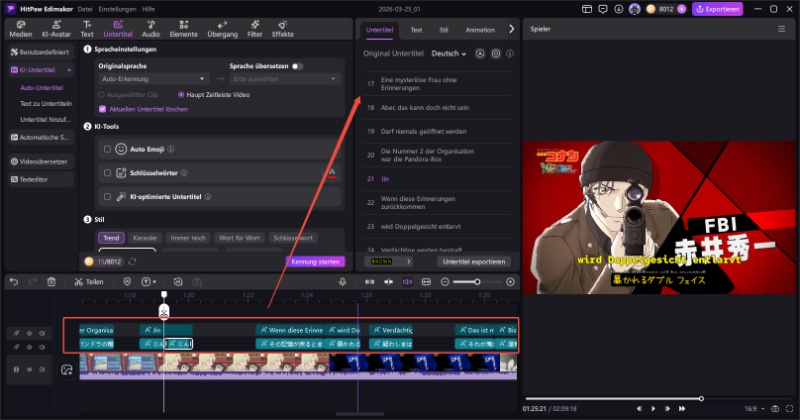
Task: Change subtitle language Deutsch dropdown
Action: (x=448, y=54)
